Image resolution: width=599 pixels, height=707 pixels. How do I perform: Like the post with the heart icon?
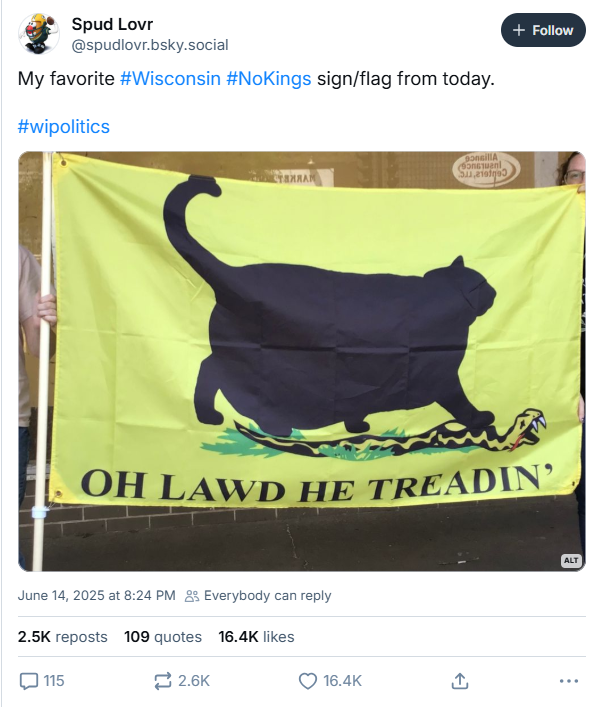click(x=308, y=681)
